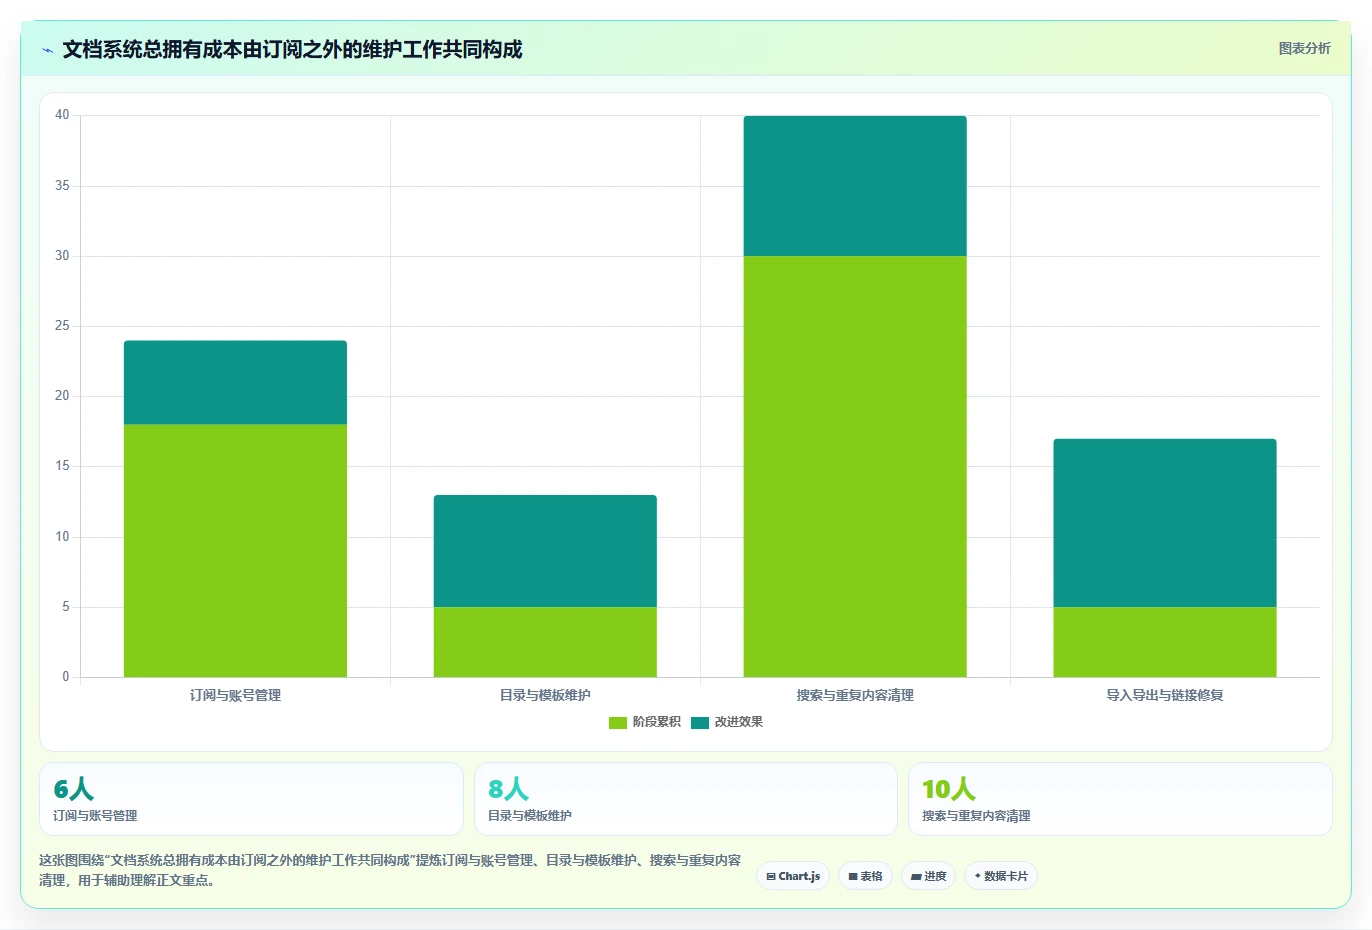
Task: Select the teal segment of 订阅与账号管理 bar
Action: [x=235, y=383]
